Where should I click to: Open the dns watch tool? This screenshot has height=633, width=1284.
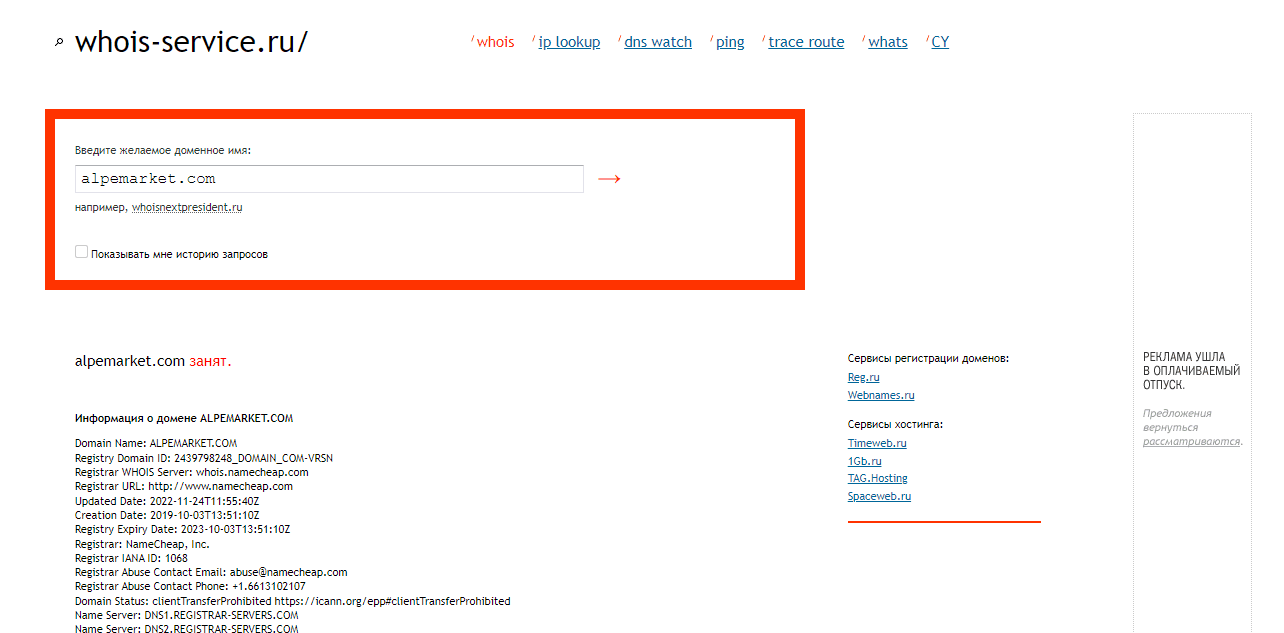point(657,42)
